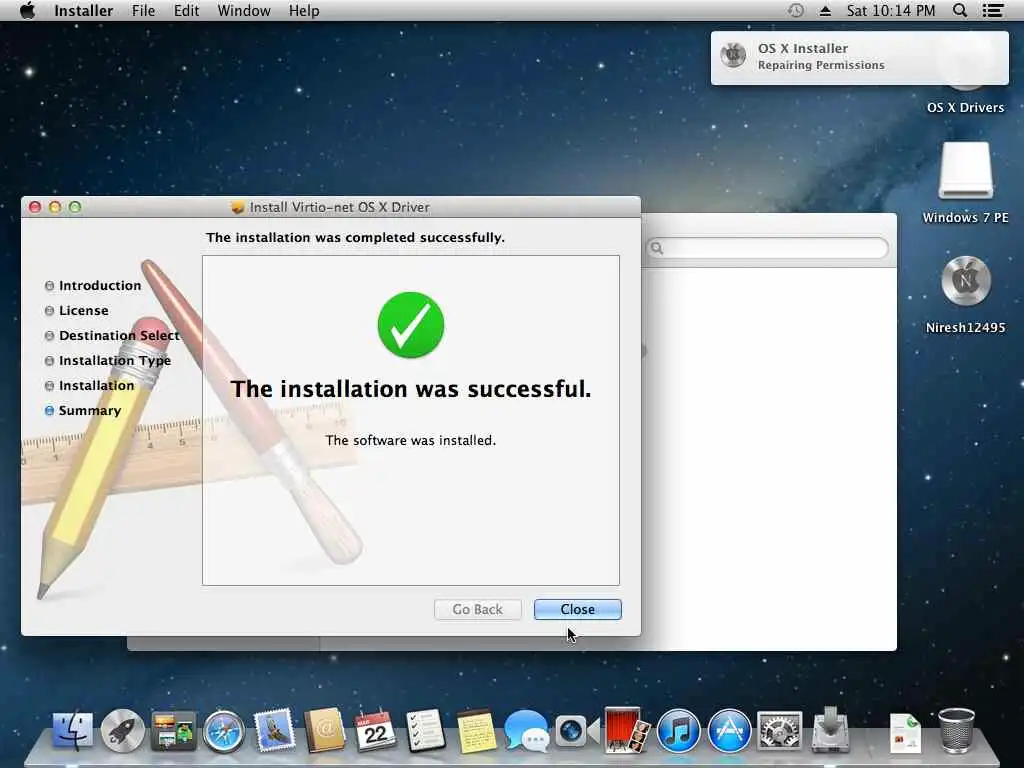Open Launchpad rocket icon in Dock
Screen dimensions: 1024x768
pyautogui.click(x=122, y=730)
